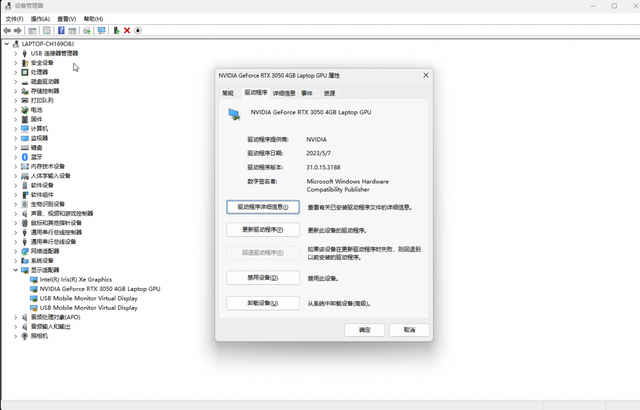Expand the 声音、视频和游戏控制器 node
Screen dimensions: 640x410
[x=16, y=213]
